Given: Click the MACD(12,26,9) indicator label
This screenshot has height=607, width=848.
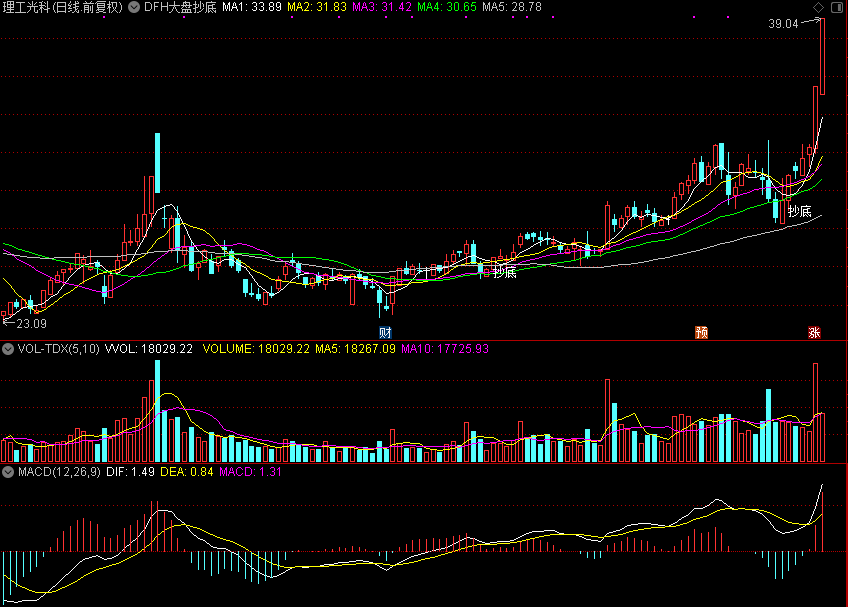Looking at the screenshot, I should coord(59,472).
